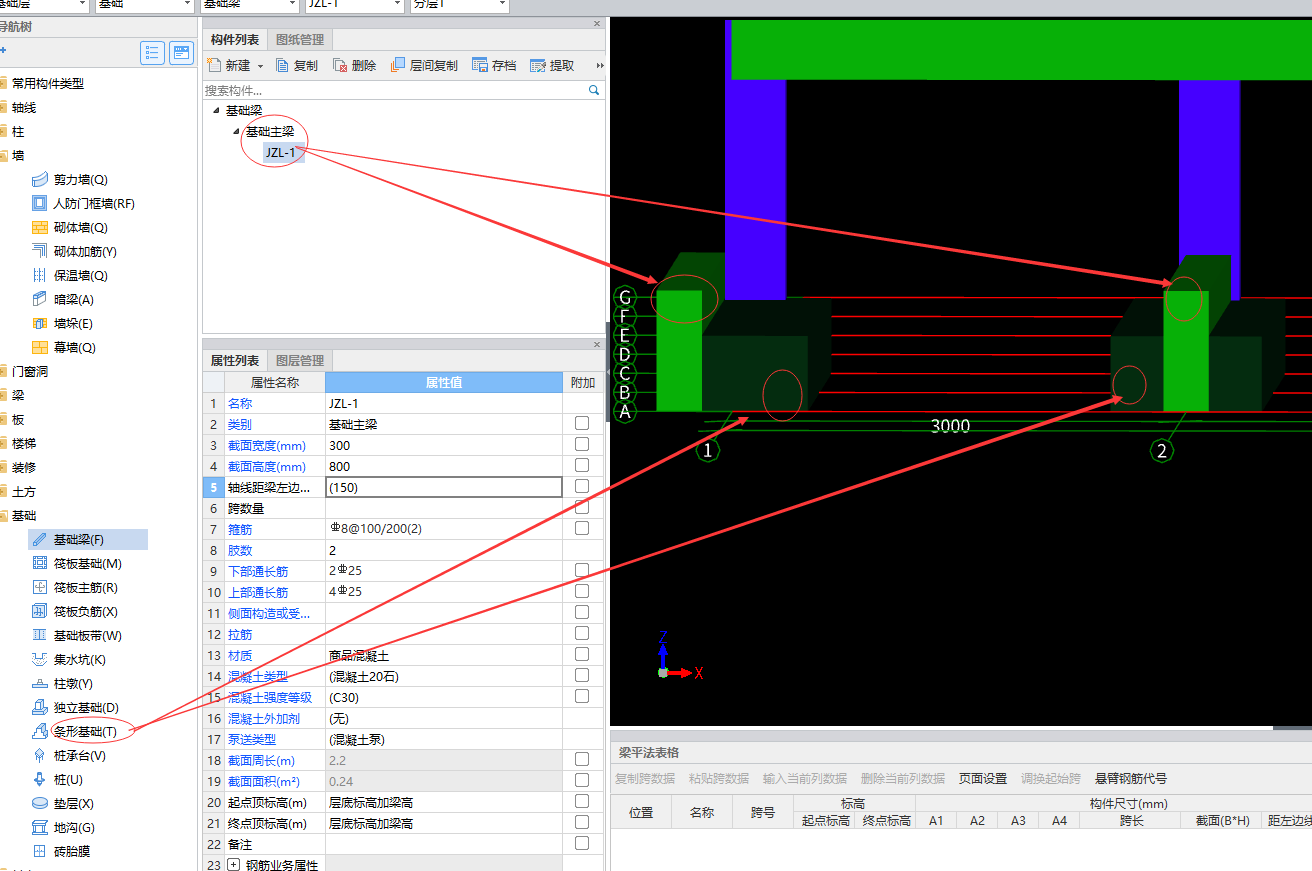Viewport: 1312px width, 871px height.
Task: Expand the 门窗洞 category in navigation tree
Action: point(3,372)
